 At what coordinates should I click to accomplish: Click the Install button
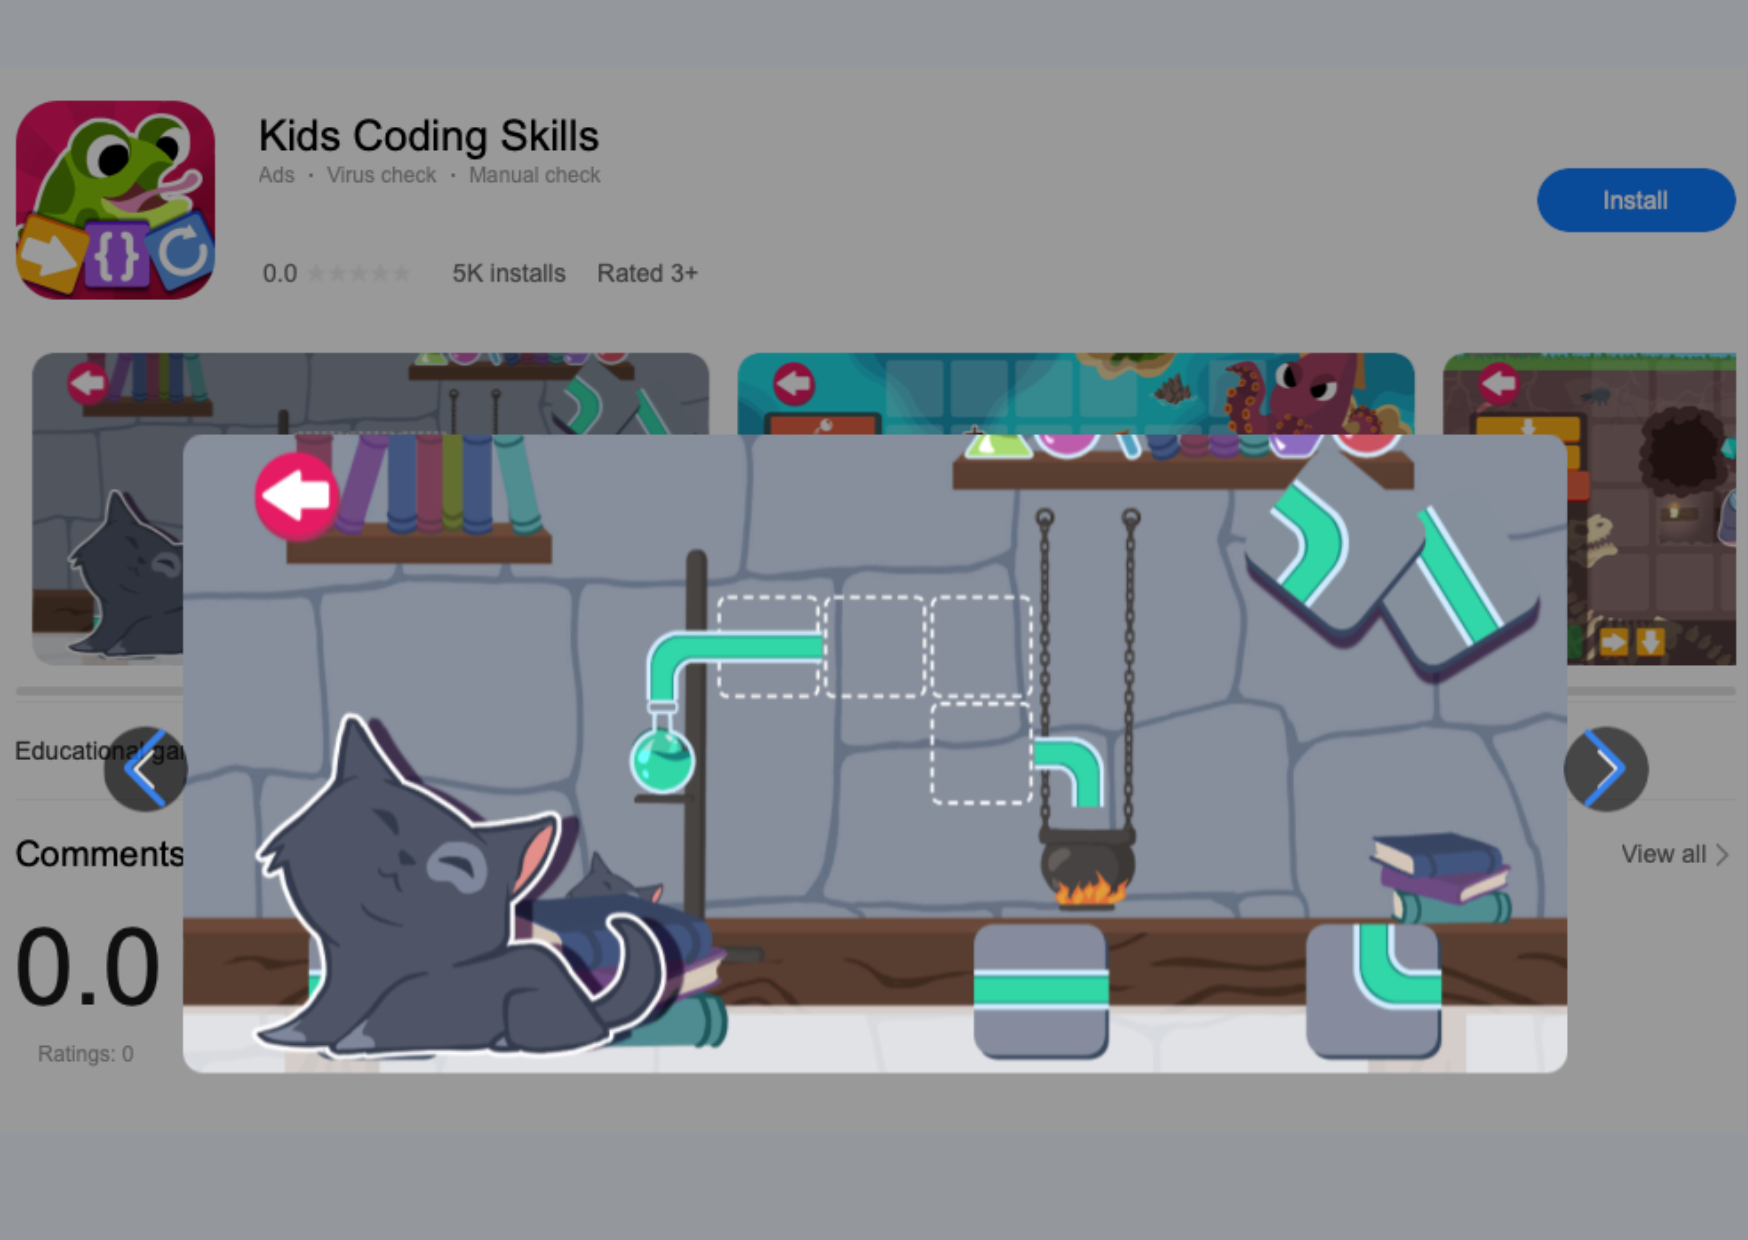tap(1635, 200)
